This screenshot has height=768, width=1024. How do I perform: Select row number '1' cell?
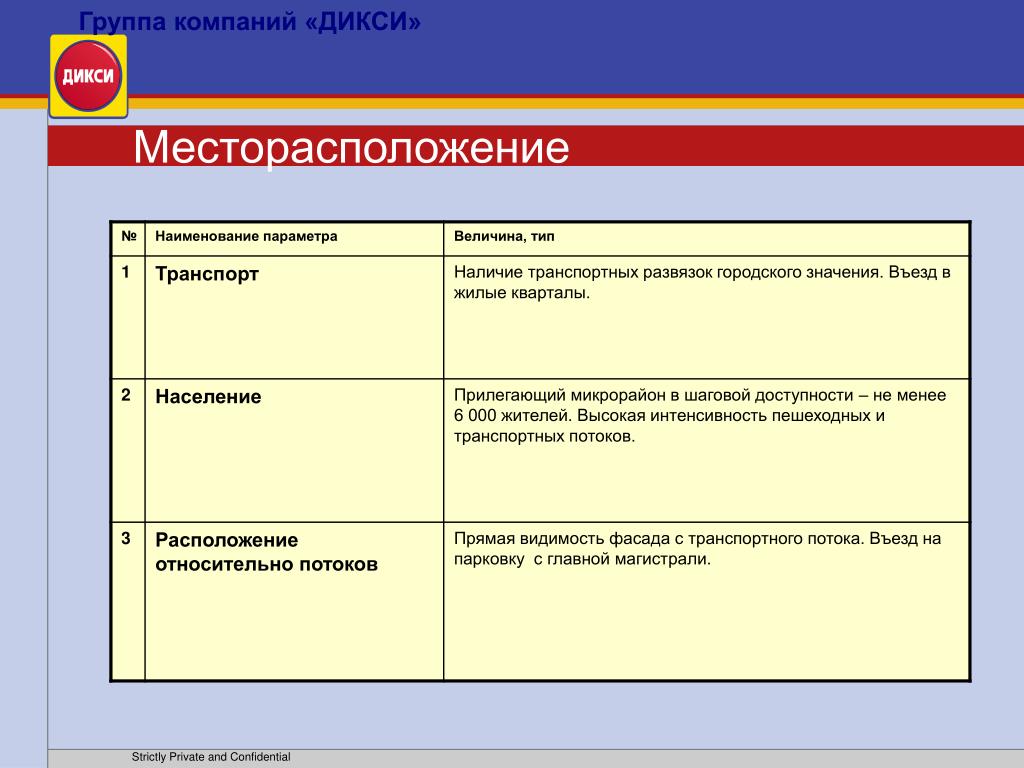(129, 317)
